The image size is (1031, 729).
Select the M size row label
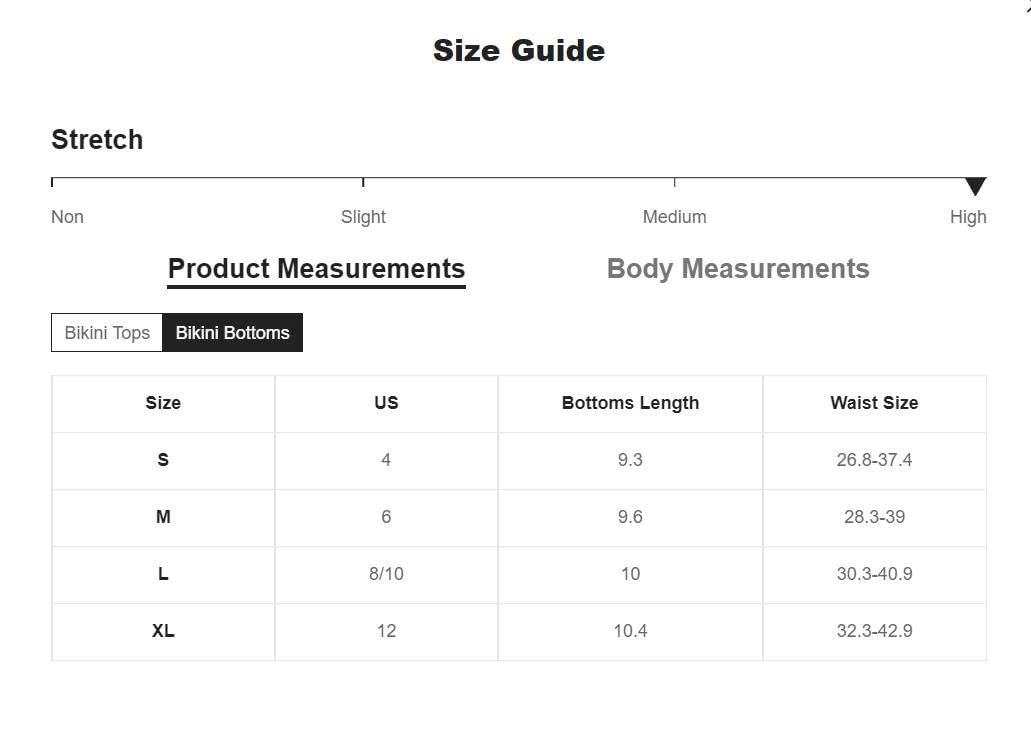pos(163,517)
